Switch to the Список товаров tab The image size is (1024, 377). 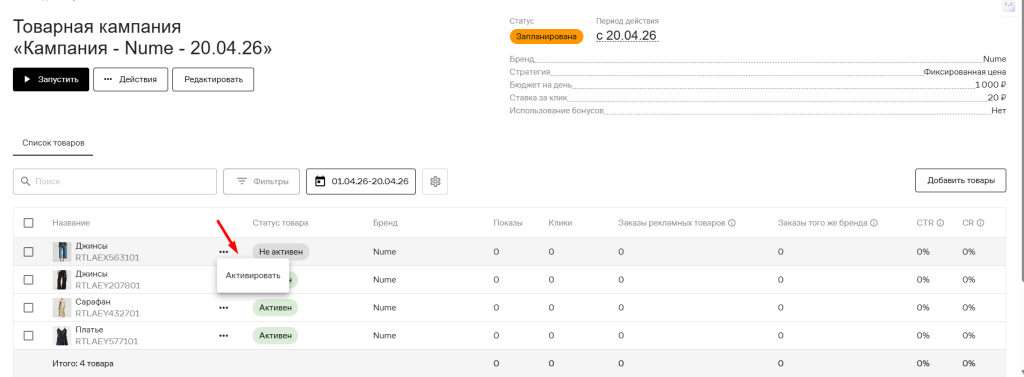(x=54, y=142)
